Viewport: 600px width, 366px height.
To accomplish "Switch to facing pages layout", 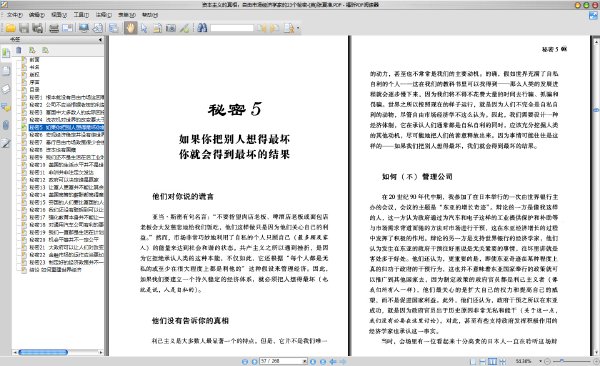I will tap(492, 361).
